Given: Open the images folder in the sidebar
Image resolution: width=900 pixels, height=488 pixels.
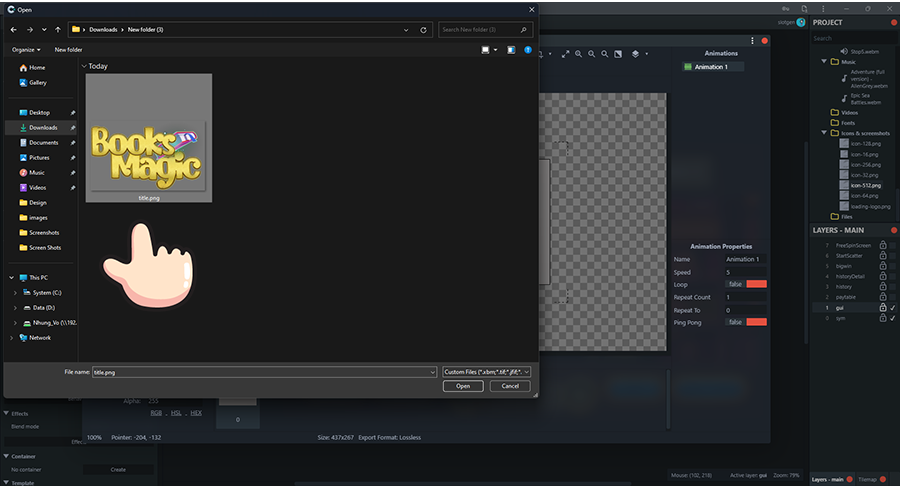Looking at the screenshot, I should click(33, 218).
